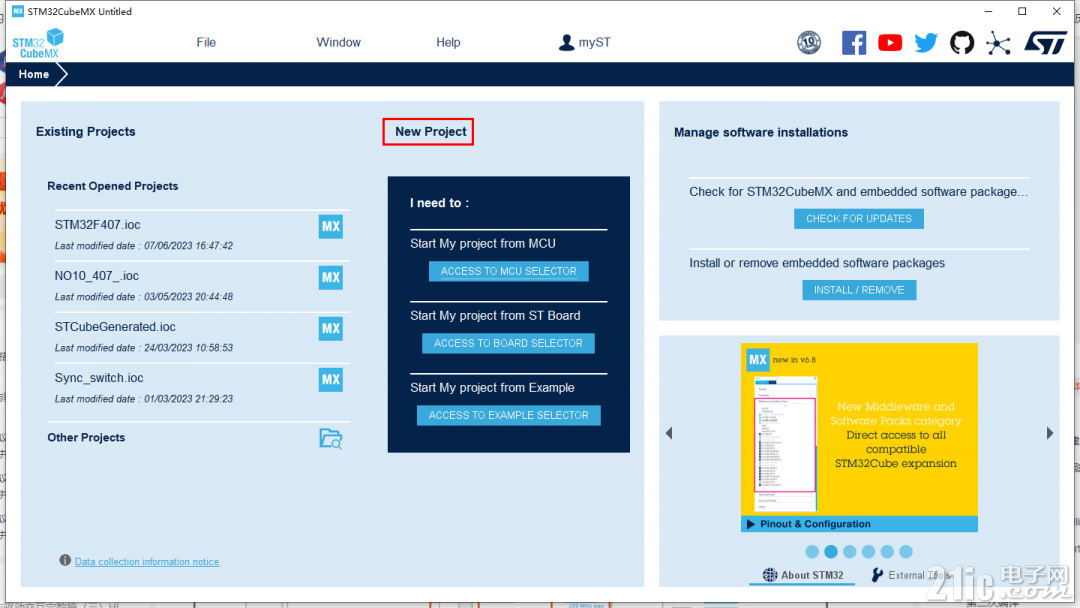Click the ST community network star icon
Image resolution: width=1080 pixels, height=608 pixels.
click(998, 43)
